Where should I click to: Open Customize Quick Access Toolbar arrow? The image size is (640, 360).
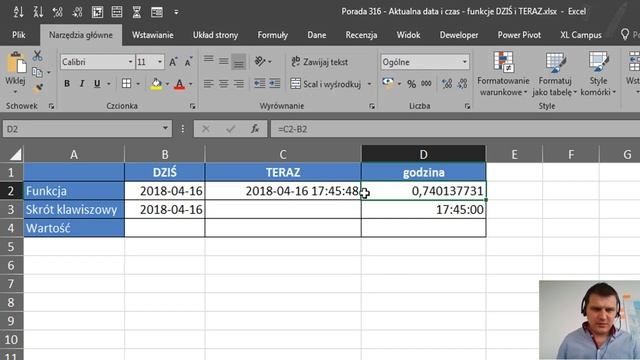(176, 12)
